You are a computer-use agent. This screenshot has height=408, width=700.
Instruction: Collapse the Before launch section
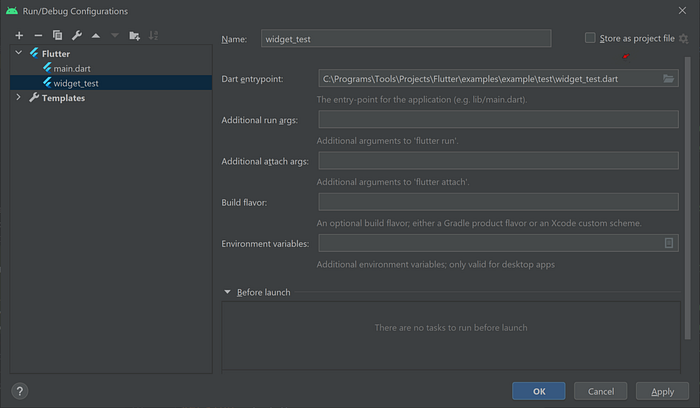[x=227, y=292]
